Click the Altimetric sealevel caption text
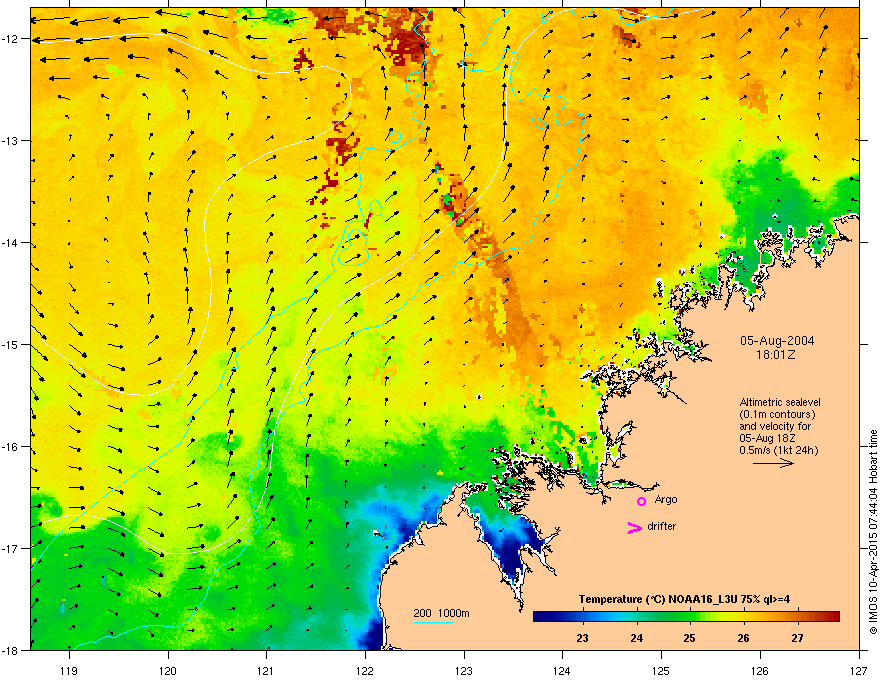The width and height of the screenshot is (880, 680). tap(780, 402)
